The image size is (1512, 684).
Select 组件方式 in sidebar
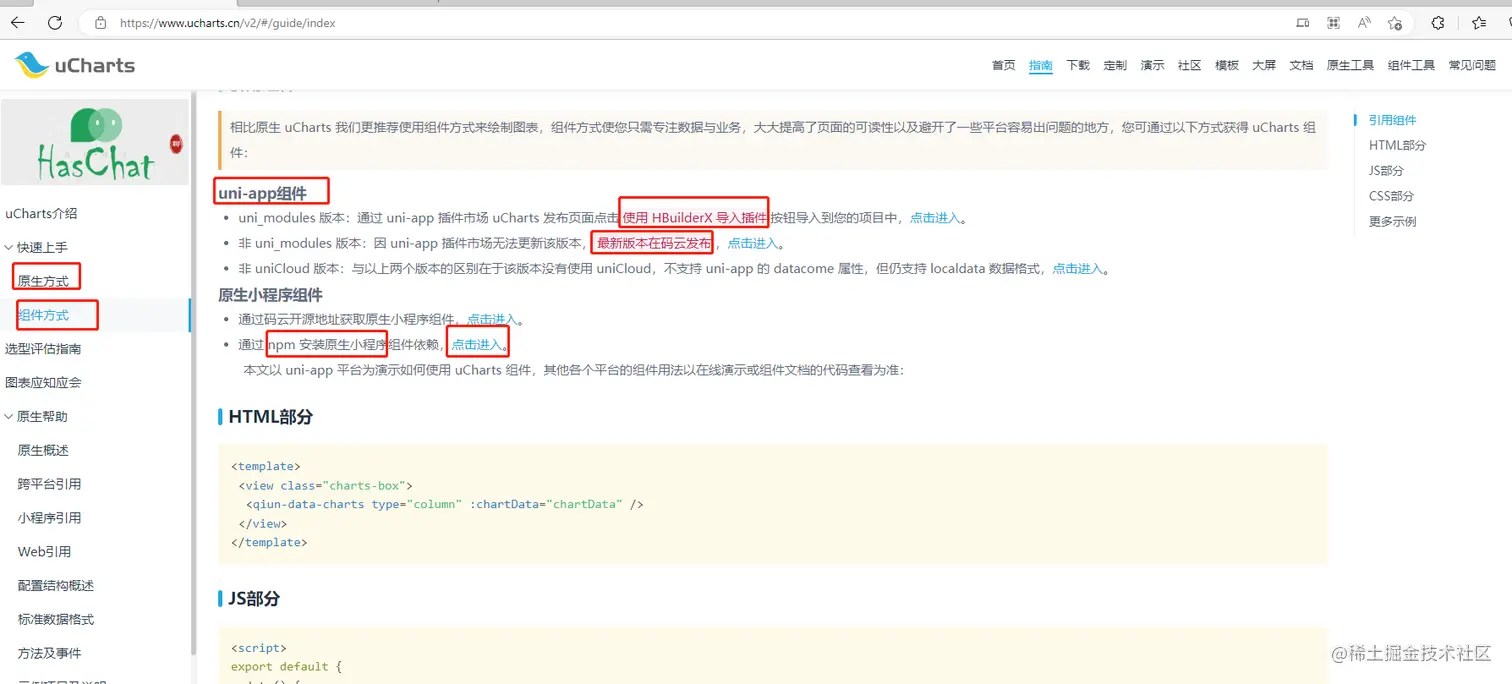pyautogui.click(x=43, y=315)
